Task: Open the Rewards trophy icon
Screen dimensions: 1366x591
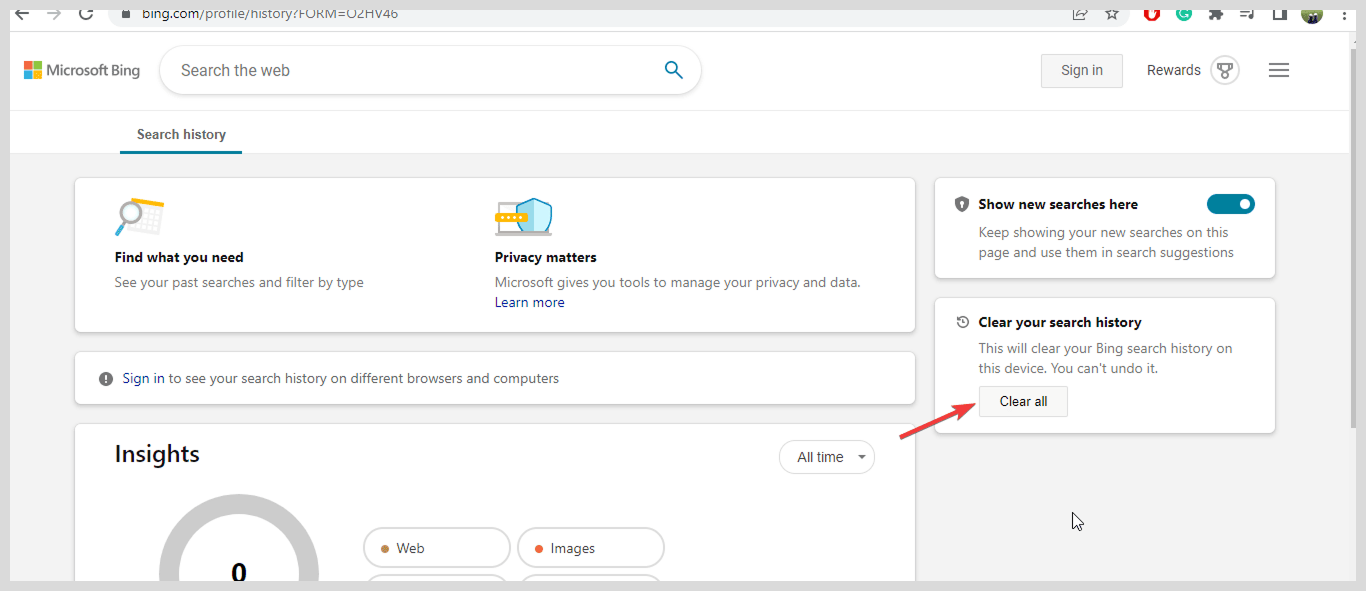Action: 1224,70
